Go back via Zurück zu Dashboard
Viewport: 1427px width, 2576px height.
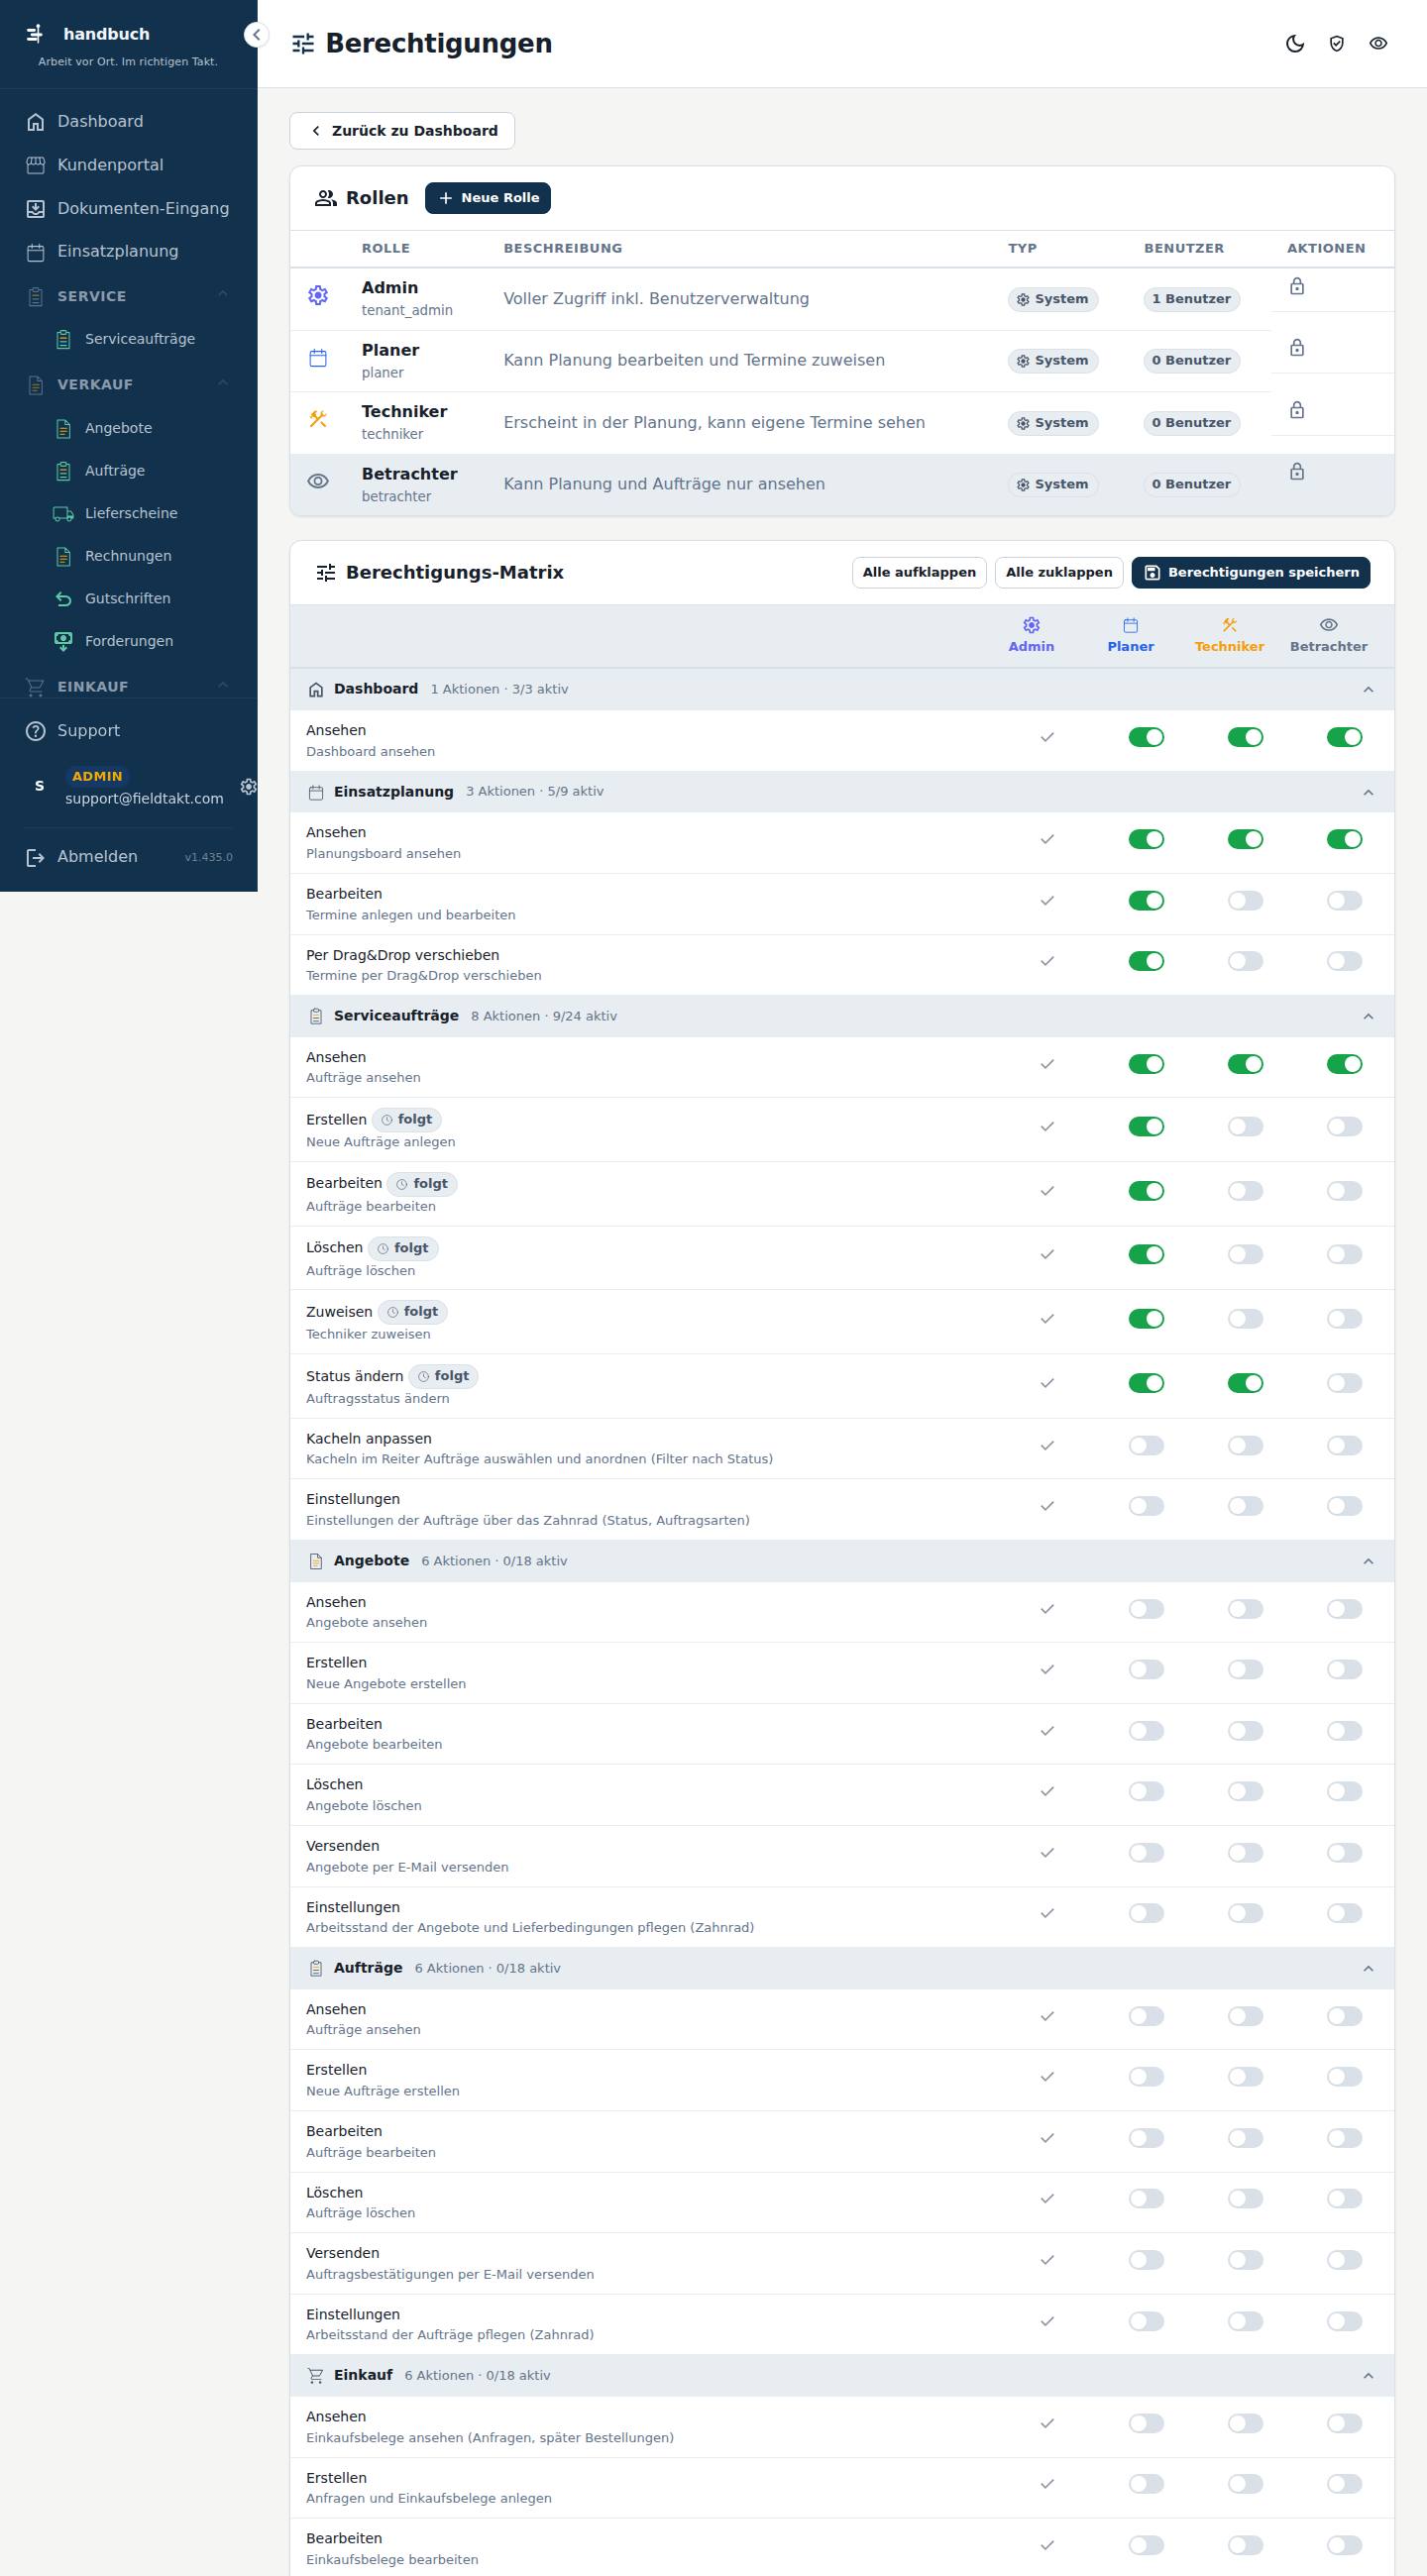pos(402,131)
